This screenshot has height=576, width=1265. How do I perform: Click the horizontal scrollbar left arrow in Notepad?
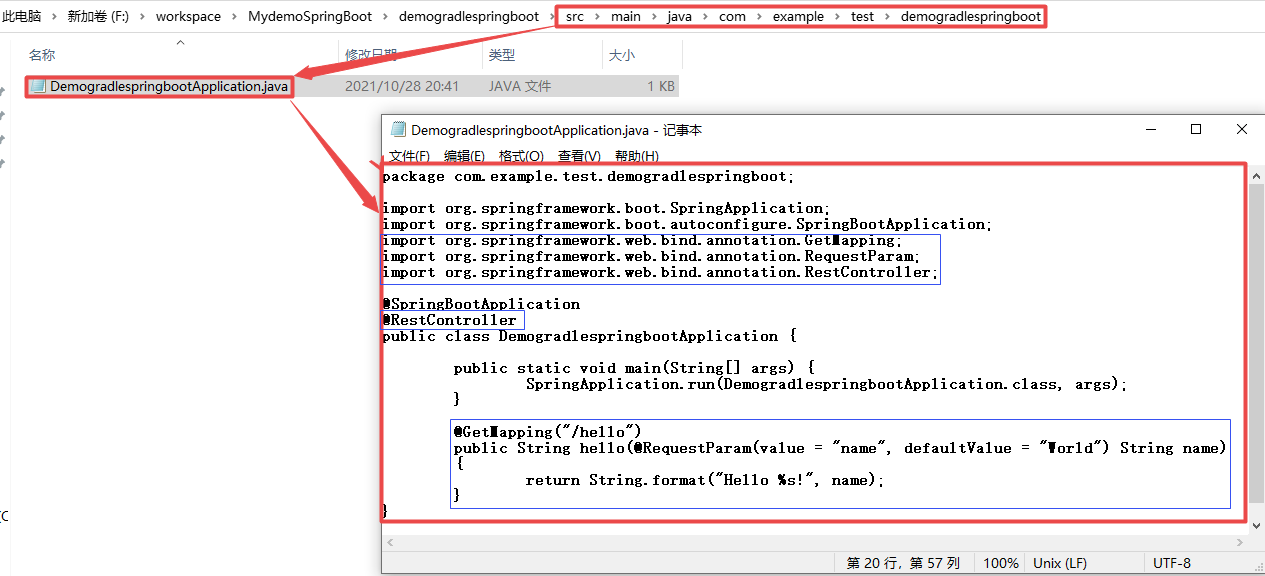click(x=390, y=542)
